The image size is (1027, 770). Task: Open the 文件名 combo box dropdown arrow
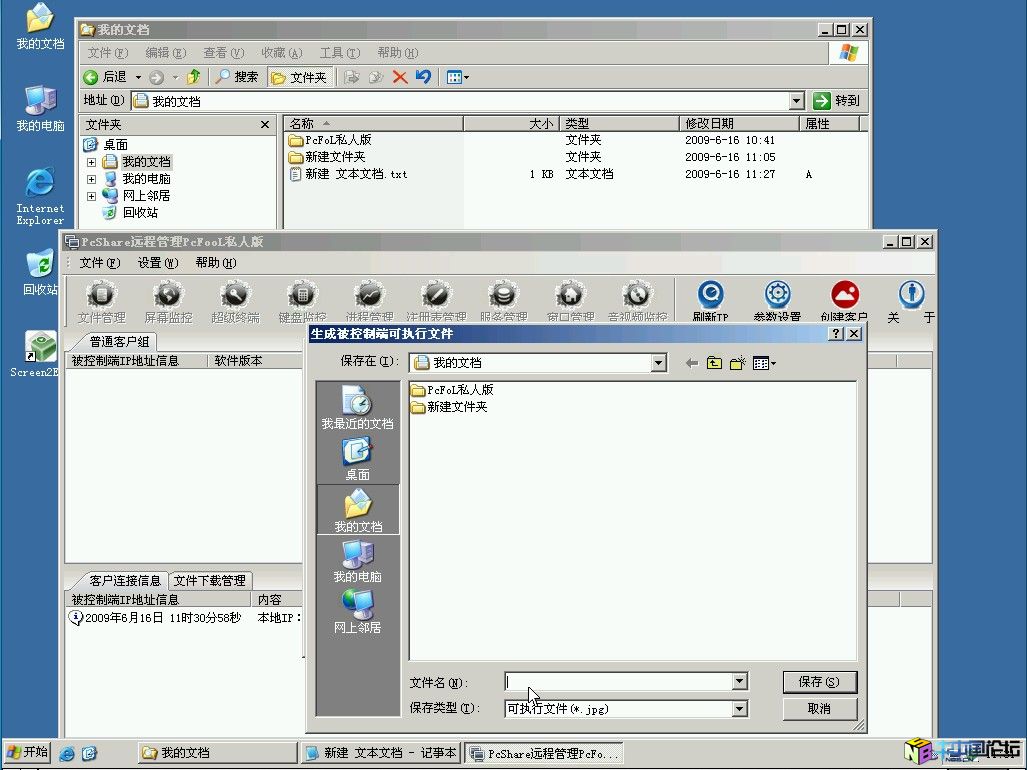[739, 682]
